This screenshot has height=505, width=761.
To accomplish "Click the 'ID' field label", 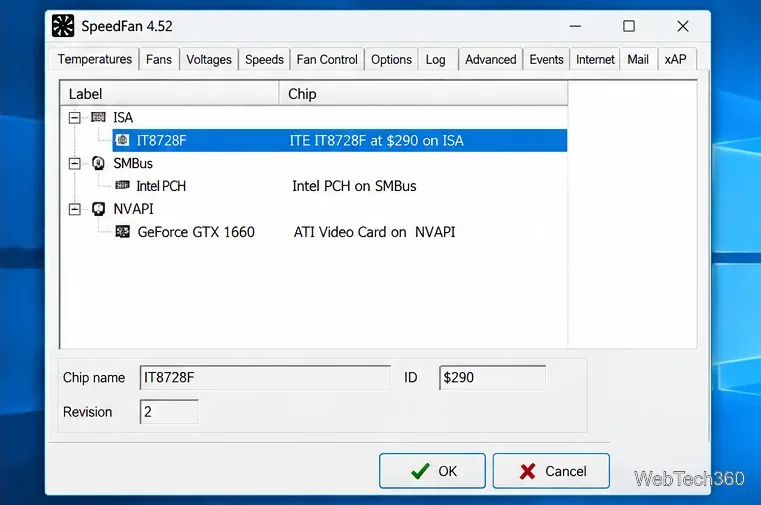I will pyautogui.click(x=411, y=377).
